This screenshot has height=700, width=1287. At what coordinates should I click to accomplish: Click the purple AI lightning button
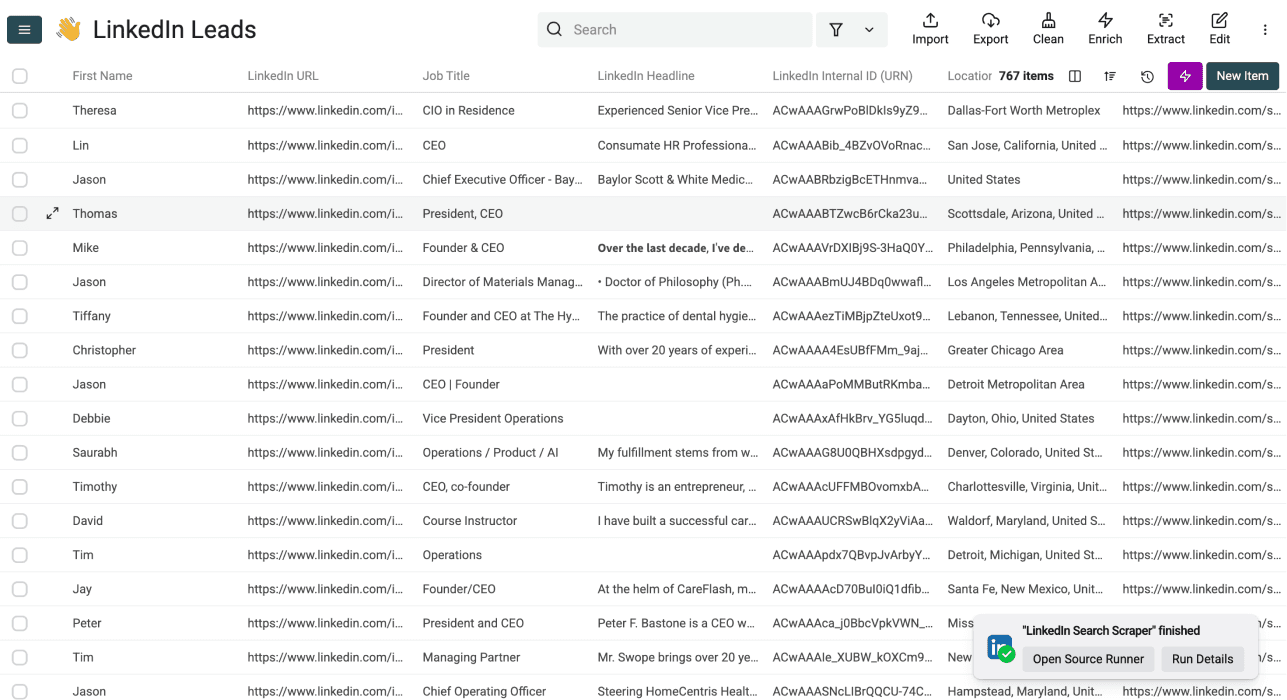(1184, 75)
